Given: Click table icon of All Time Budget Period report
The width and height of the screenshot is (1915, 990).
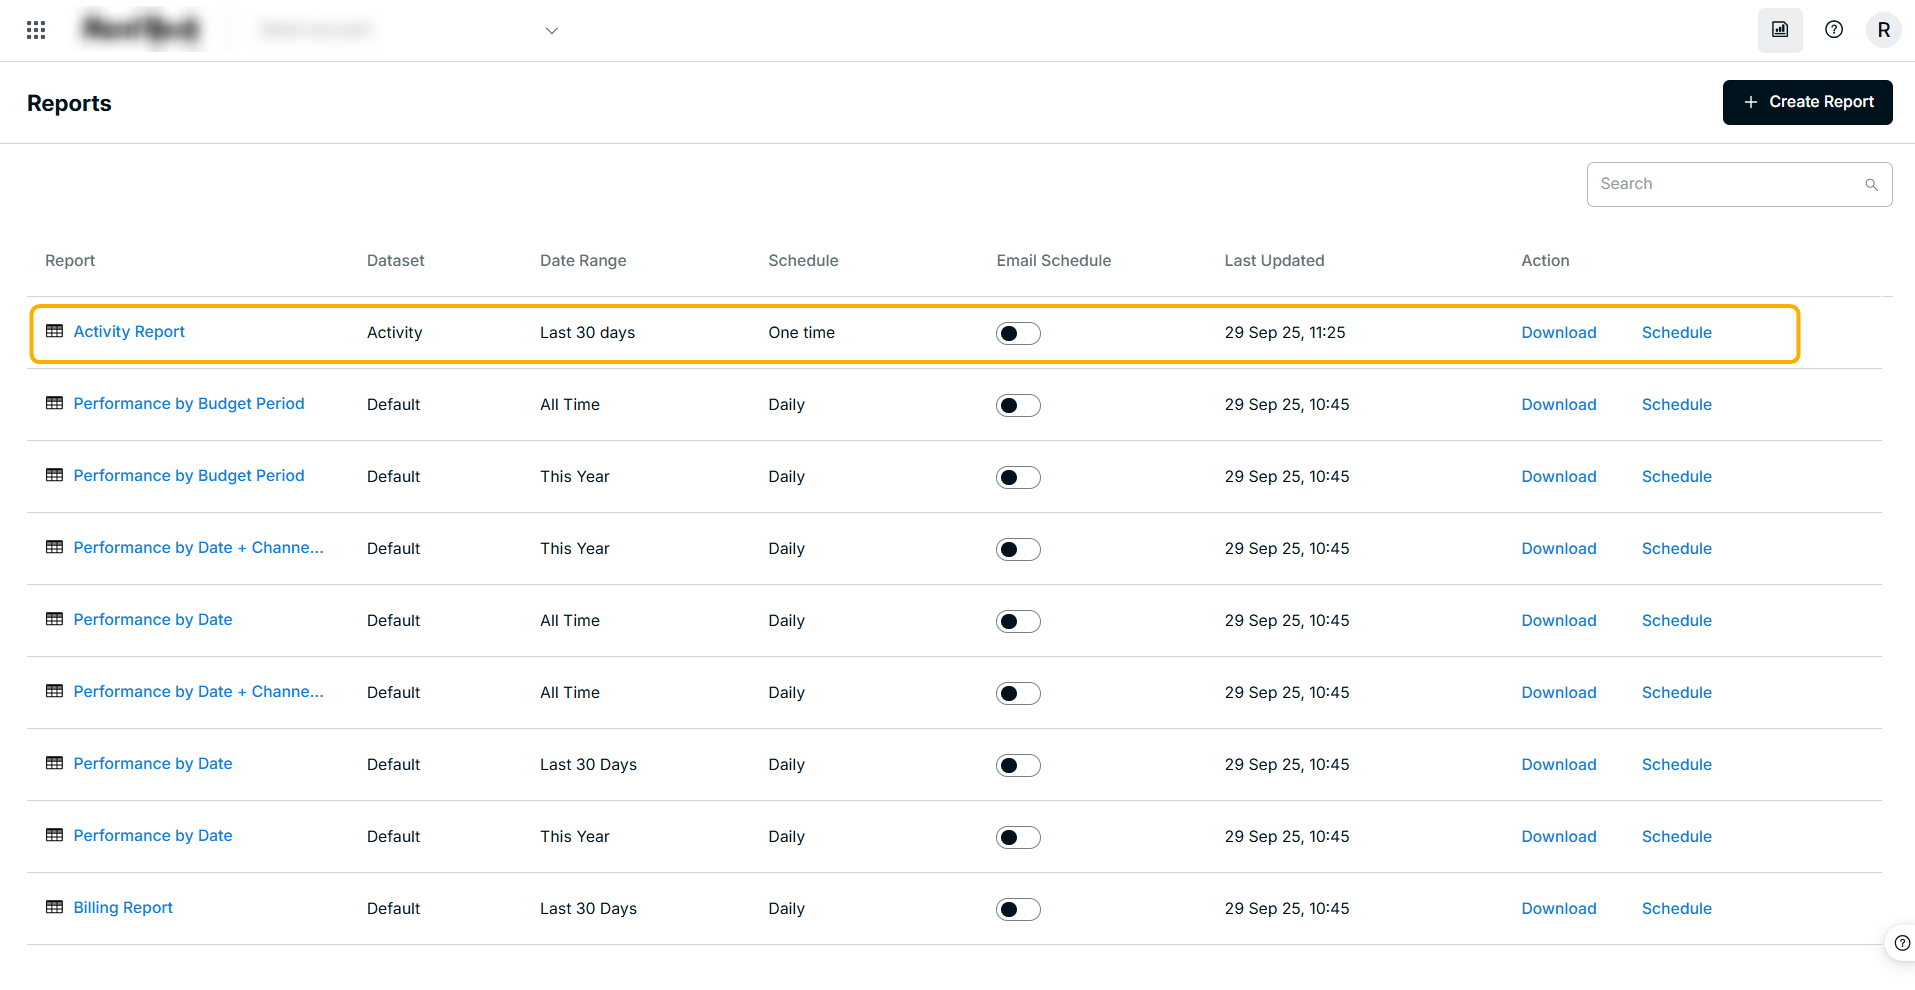Looking at the screenshot, I should pos(55,403).
